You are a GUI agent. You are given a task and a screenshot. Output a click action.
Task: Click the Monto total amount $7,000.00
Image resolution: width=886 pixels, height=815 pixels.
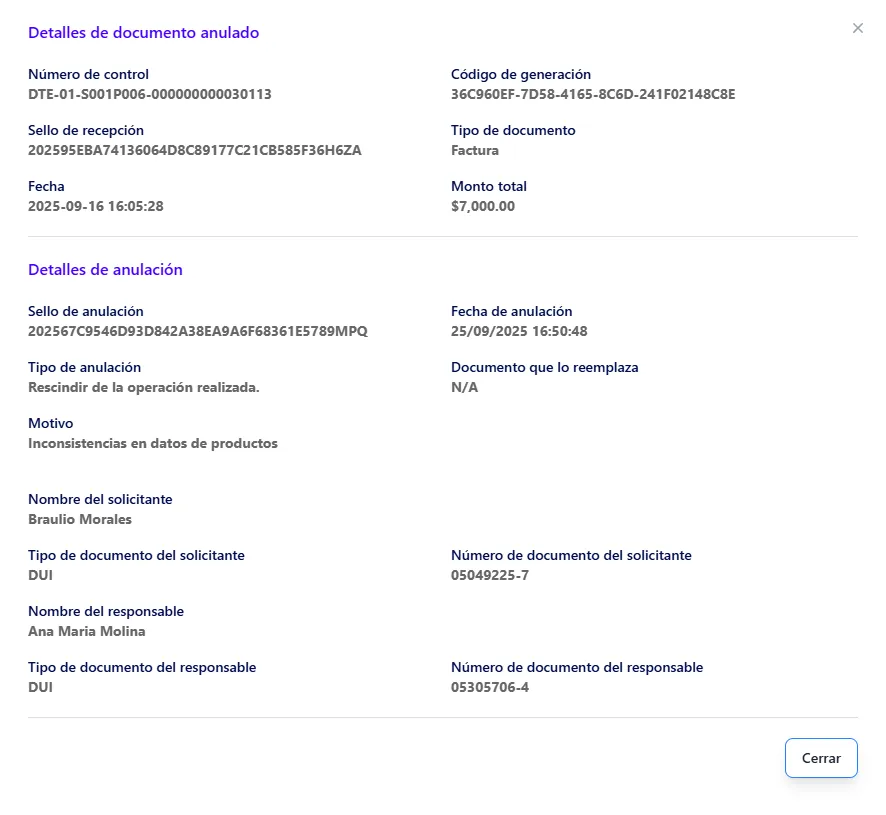tap(487, 206)
